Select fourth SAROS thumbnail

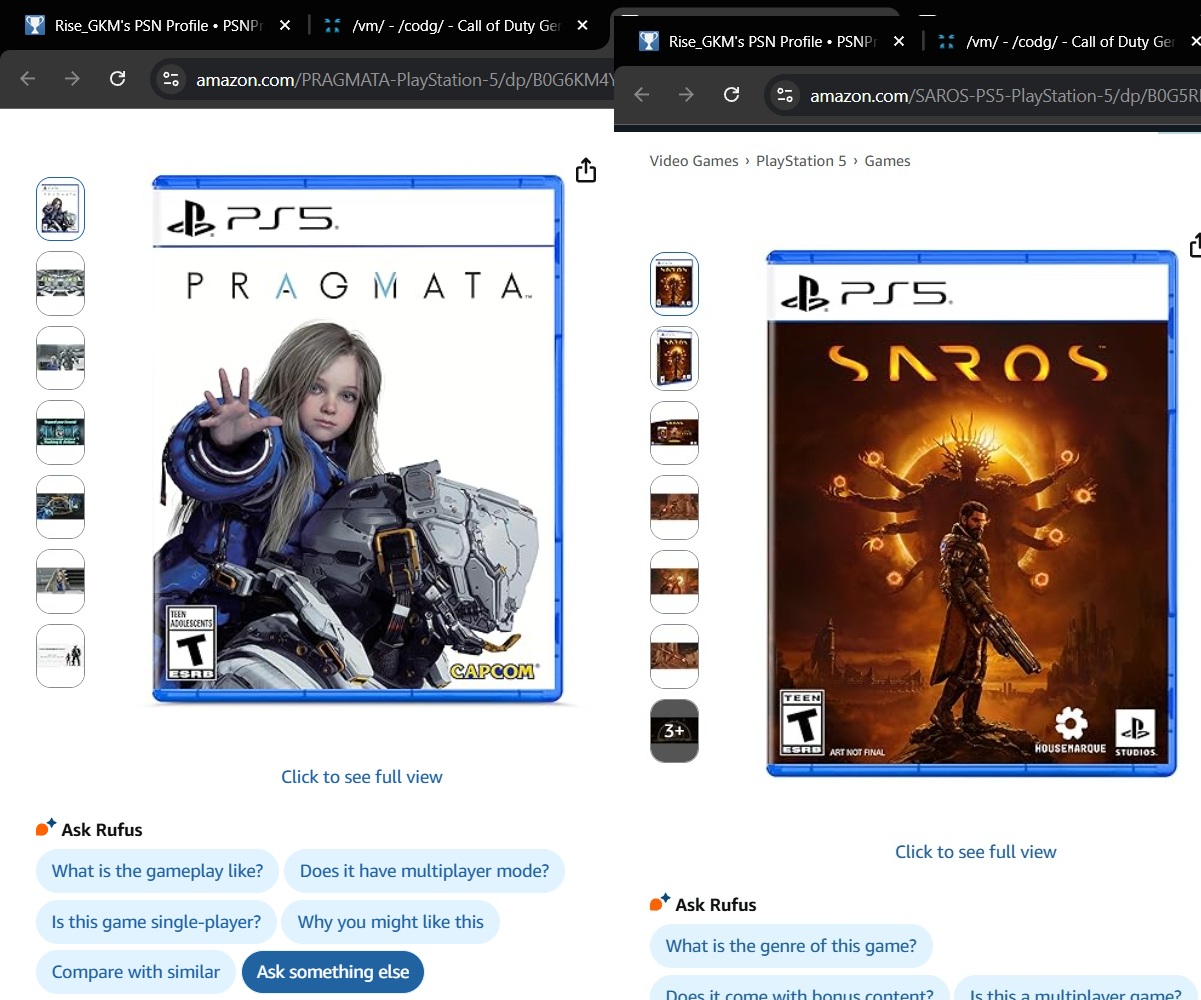coord(675,507)
